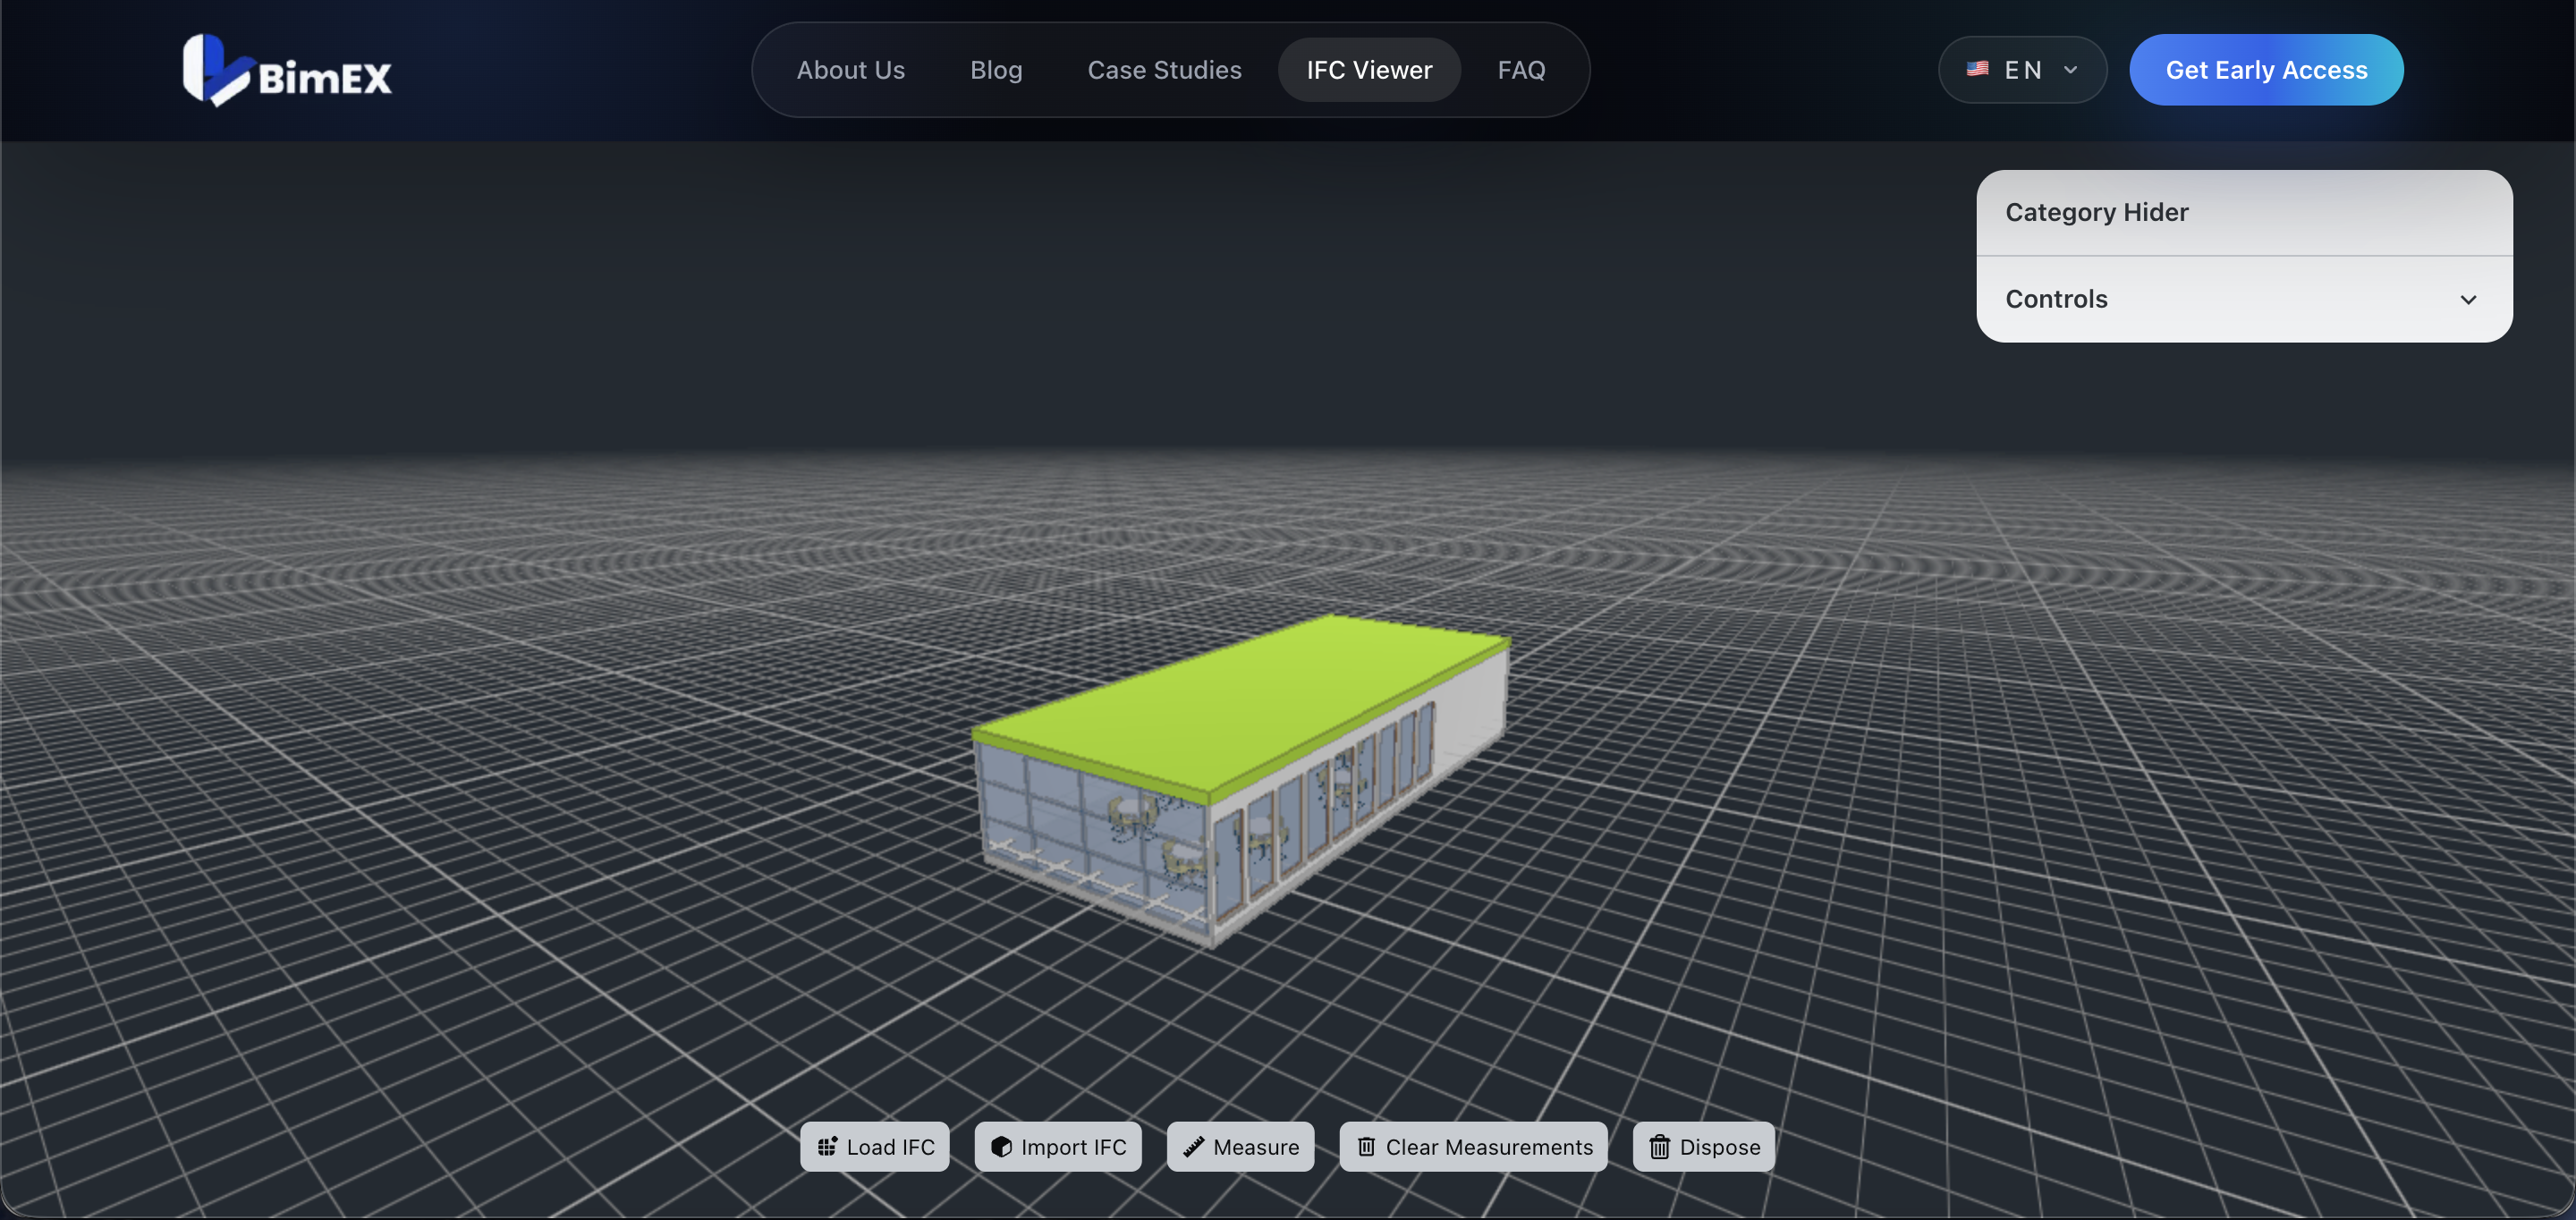This screenshot has width=2576, height=1220.
Task: Click trash icon on Clear Measurements
Action: click(x=1366, y=1147)
